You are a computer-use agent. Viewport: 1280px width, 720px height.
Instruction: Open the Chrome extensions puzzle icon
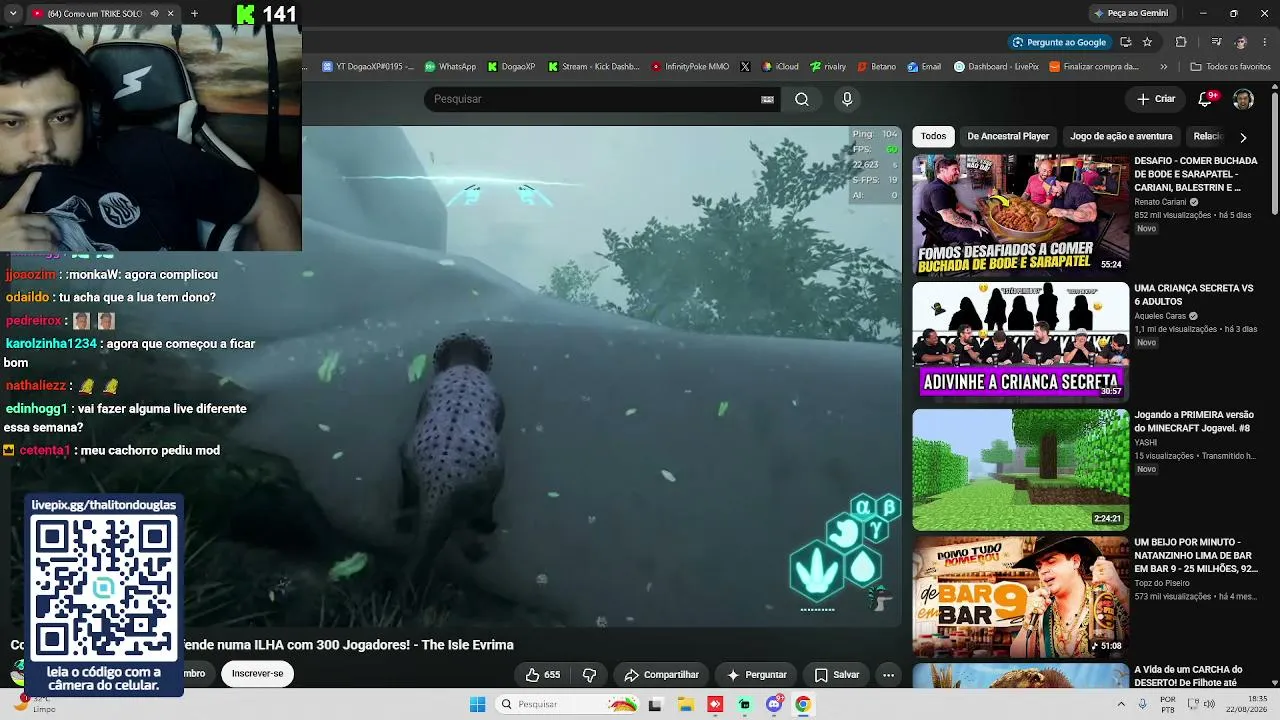(x=1181, y=42)
